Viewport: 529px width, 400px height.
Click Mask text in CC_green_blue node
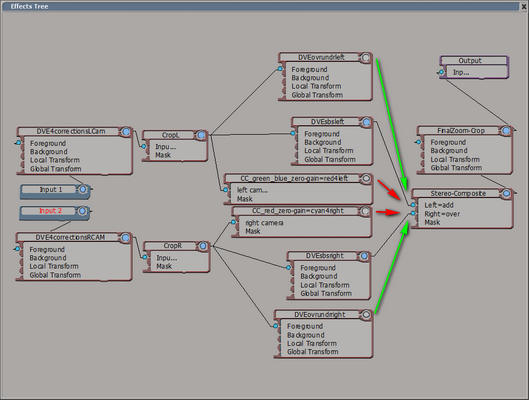[x=245, y=199]
